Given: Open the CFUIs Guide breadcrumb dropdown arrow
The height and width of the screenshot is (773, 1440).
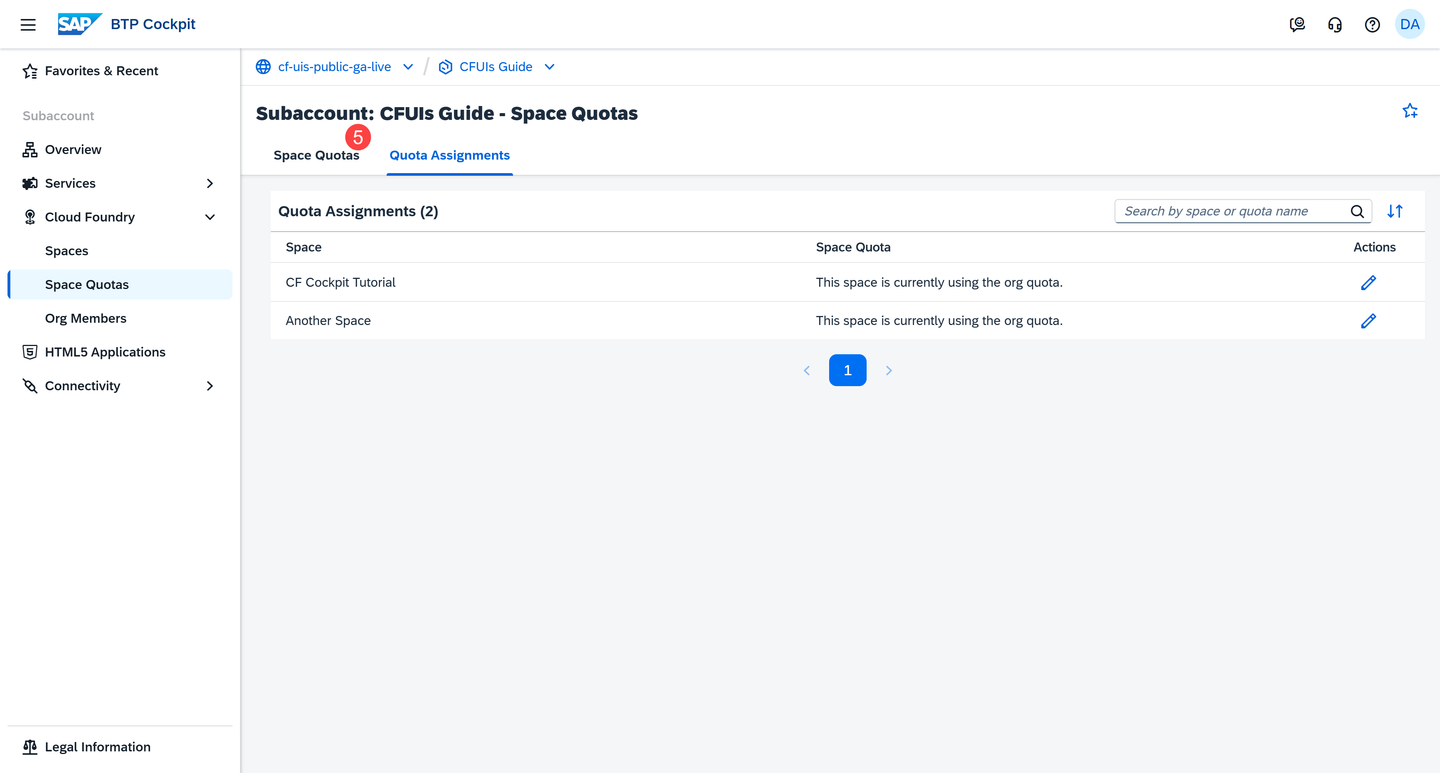Looking at the screenshot, I should click(549, 67).
